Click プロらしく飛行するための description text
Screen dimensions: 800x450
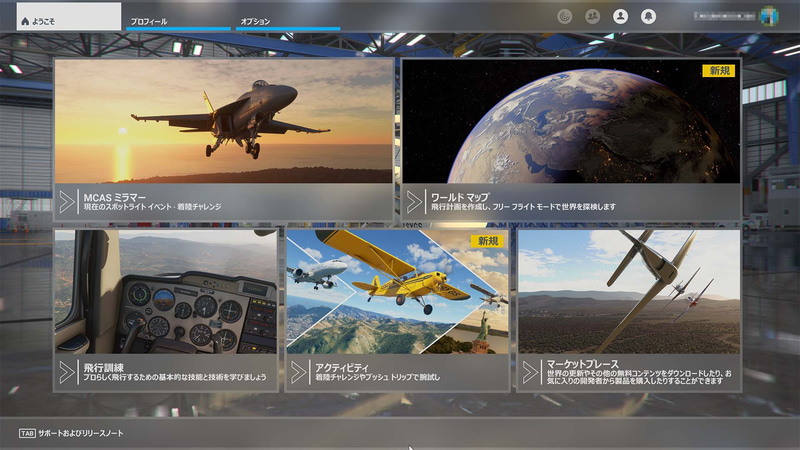click(x=174, y=377)
